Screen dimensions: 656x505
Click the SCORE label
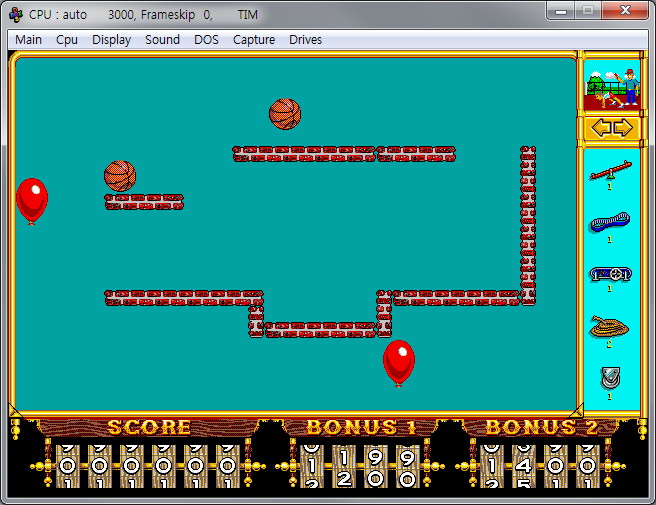(149, 427)
